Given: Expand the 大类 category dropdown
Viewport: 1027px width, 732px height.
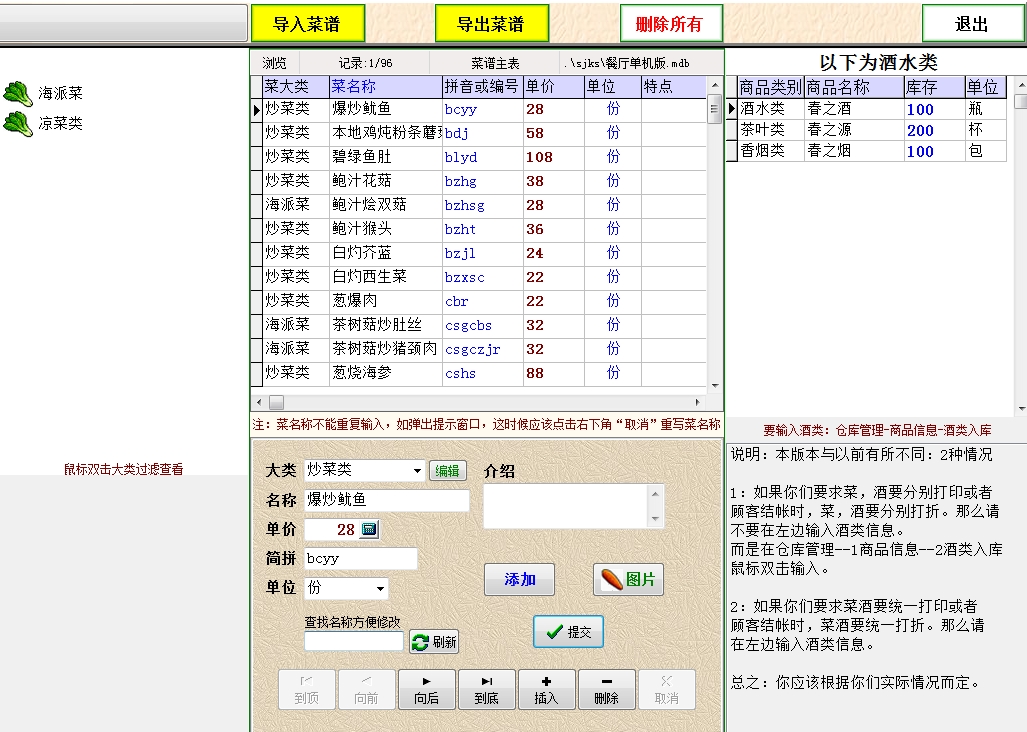Looking at the screenshot, I should (418, 471).
